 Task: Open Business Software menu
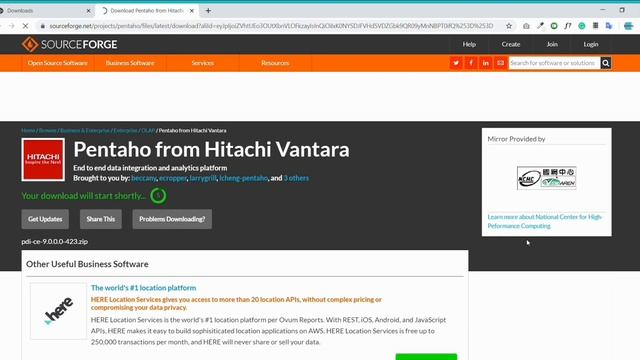click(x=130, y=63)
